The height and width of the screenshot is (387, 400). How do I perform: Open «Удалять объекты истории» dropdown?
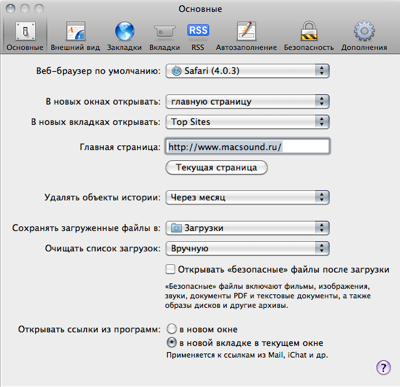pyautogui.click(x=247, y=197)
